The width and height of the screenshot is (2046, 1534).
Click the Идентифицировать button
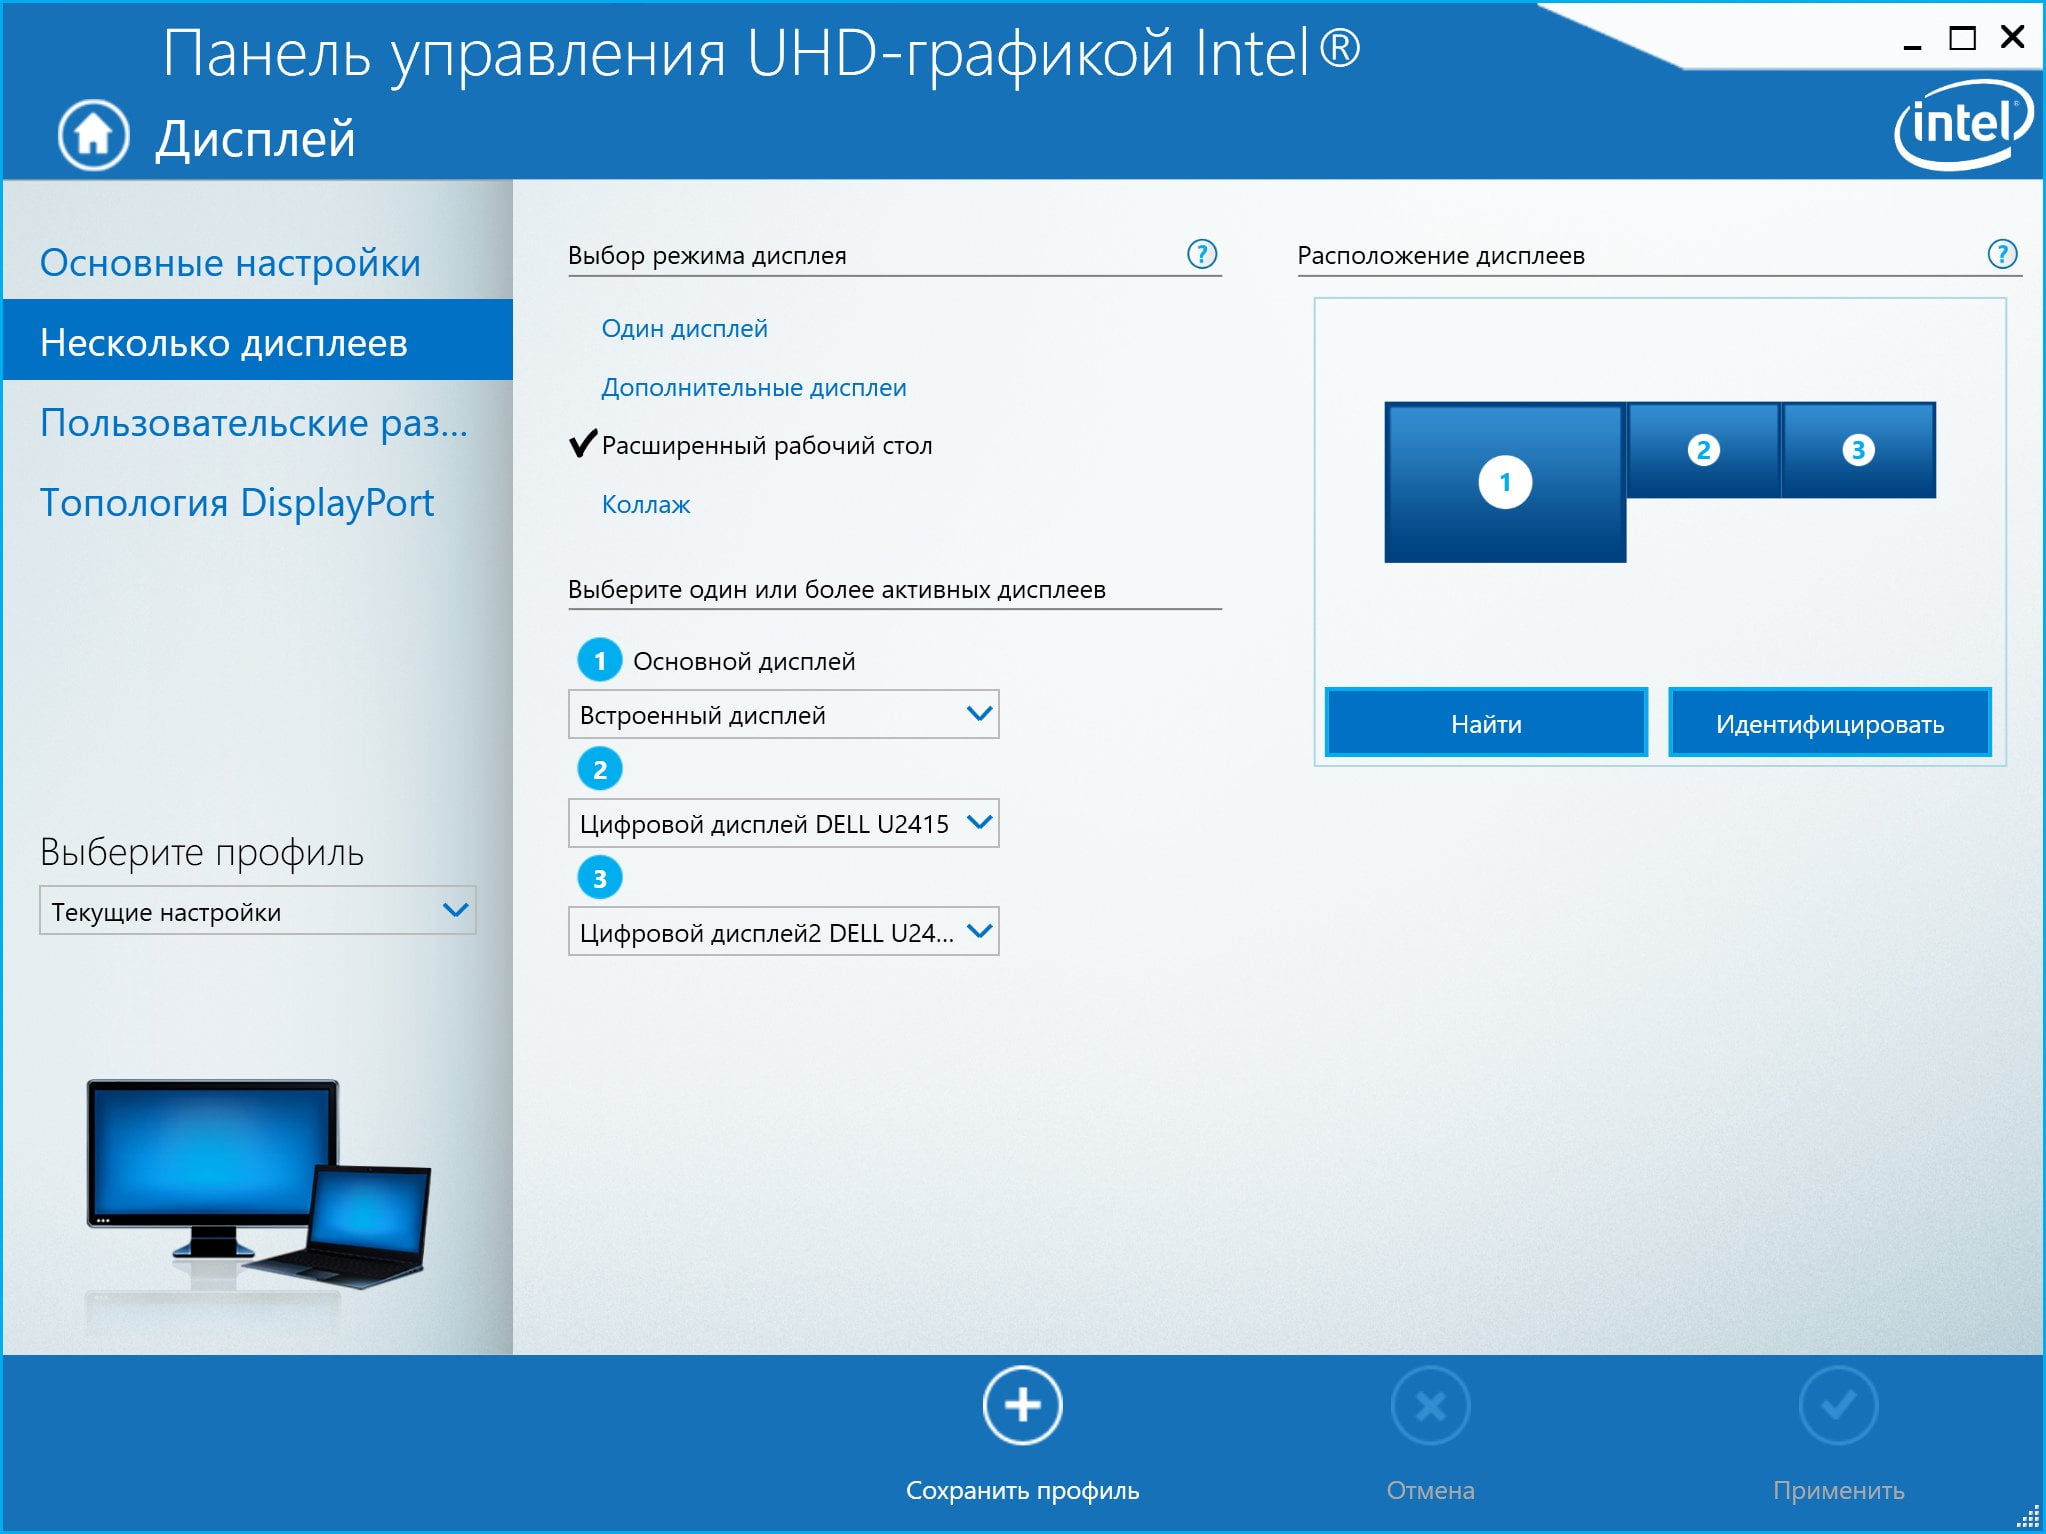(1830, 722)
